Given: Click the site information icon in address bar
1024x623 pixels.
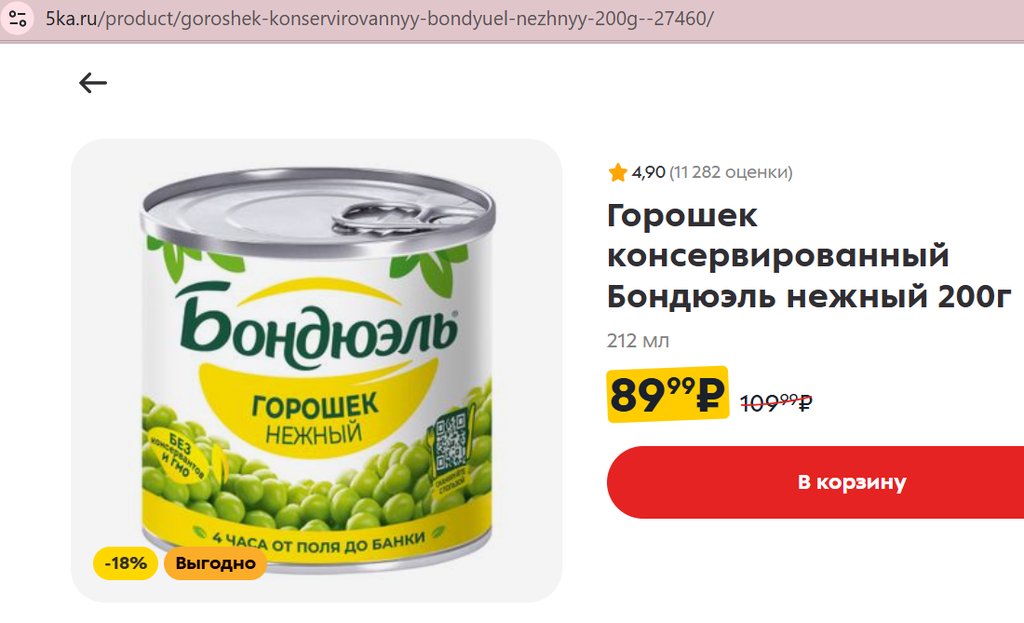Looking at the screenshot, I should 18,18.
